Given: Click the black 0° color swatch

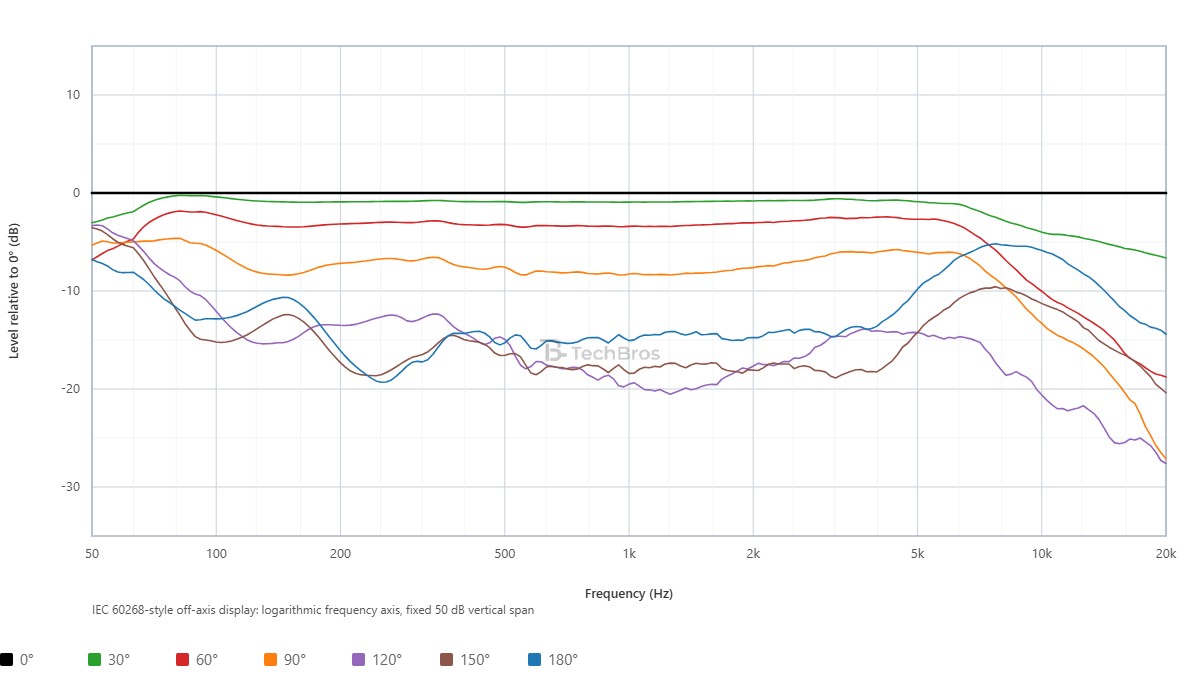Looking at the screenshot, I should [x=6, y=659].
